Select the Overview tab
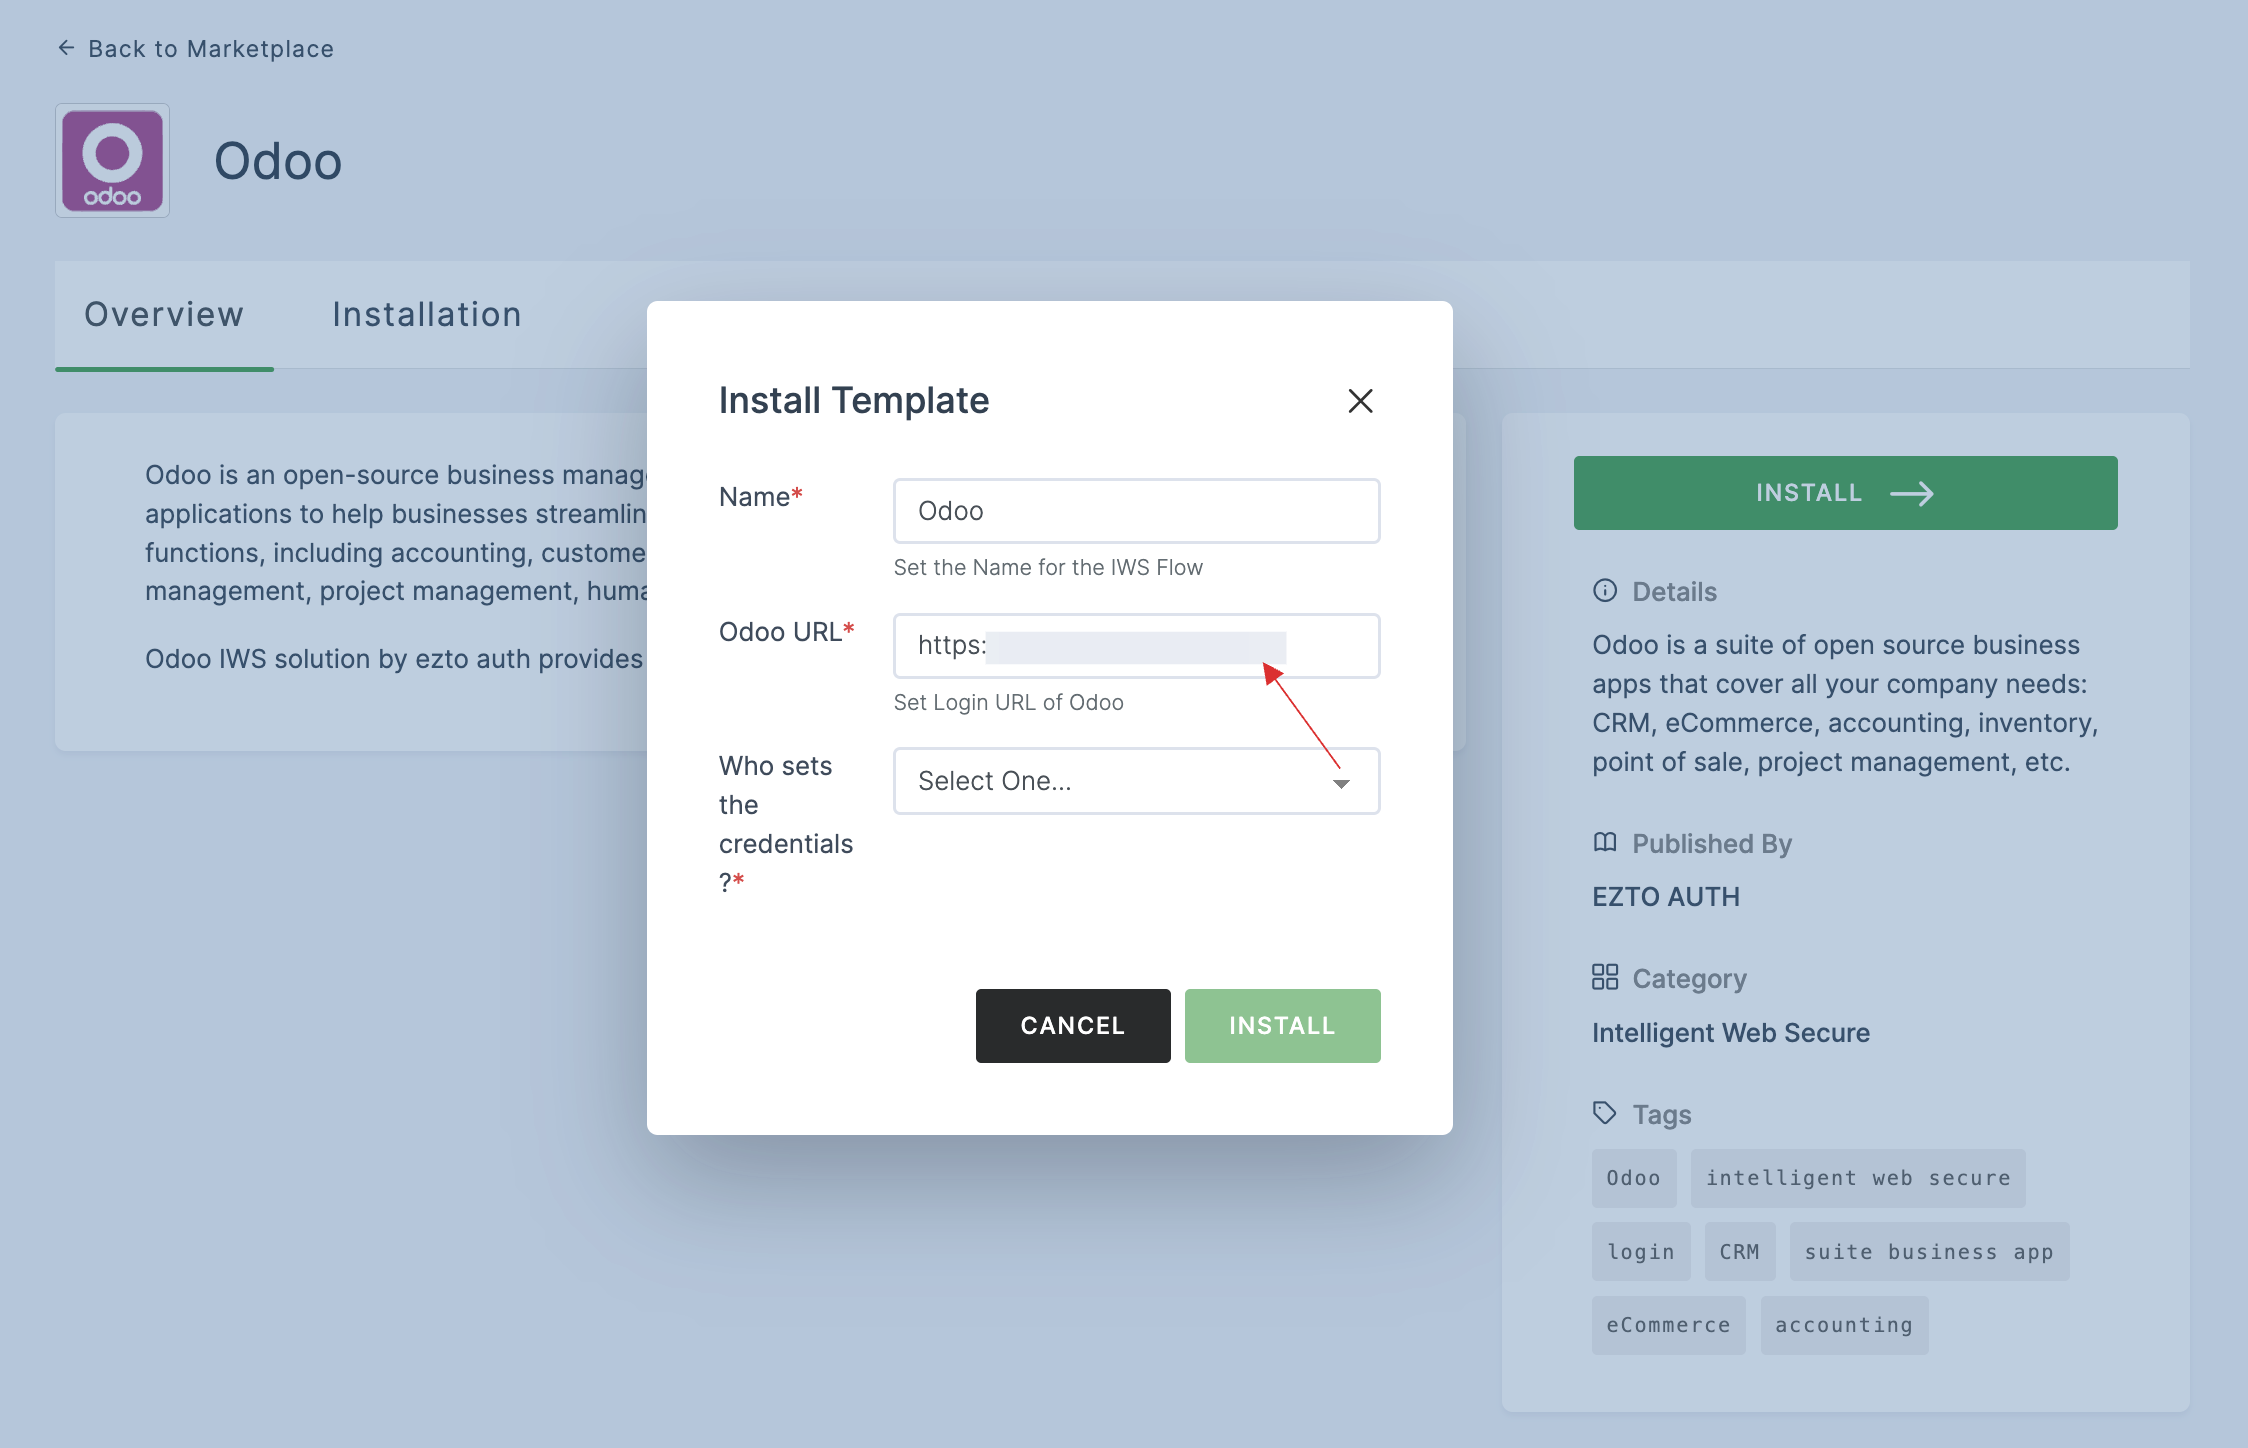This screenshot has width=2248, height=1448. [164, 314]
